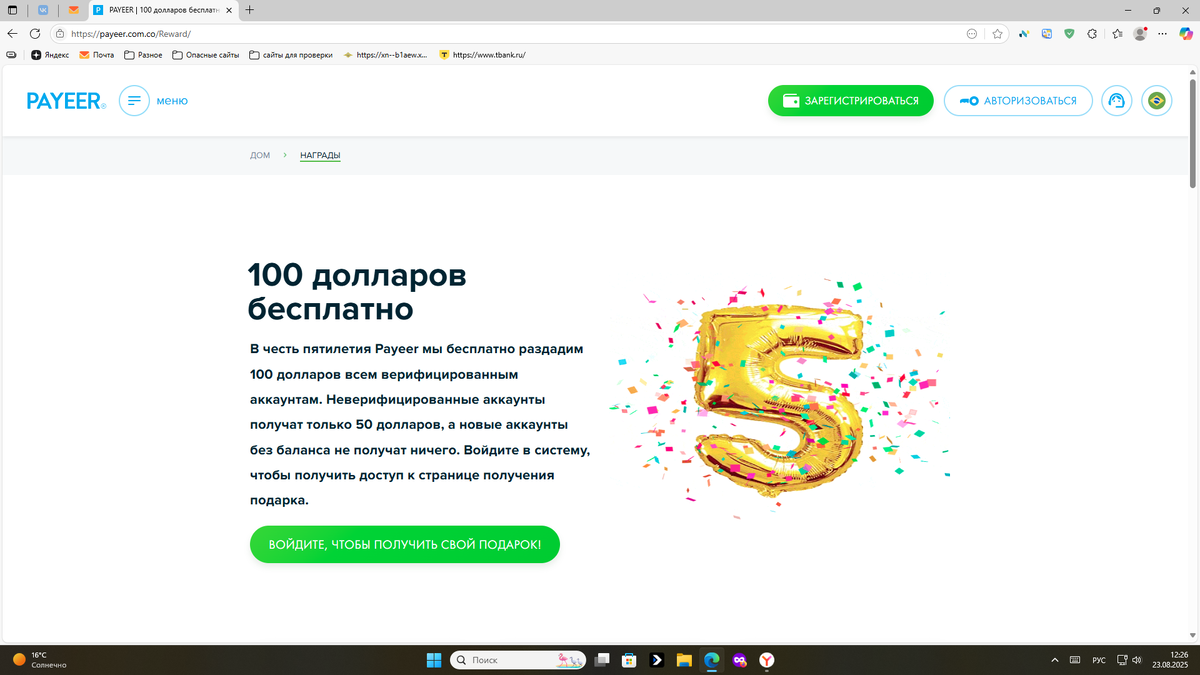
Task: Open a new tab with the plus button
Action: [x=250, y=10]
